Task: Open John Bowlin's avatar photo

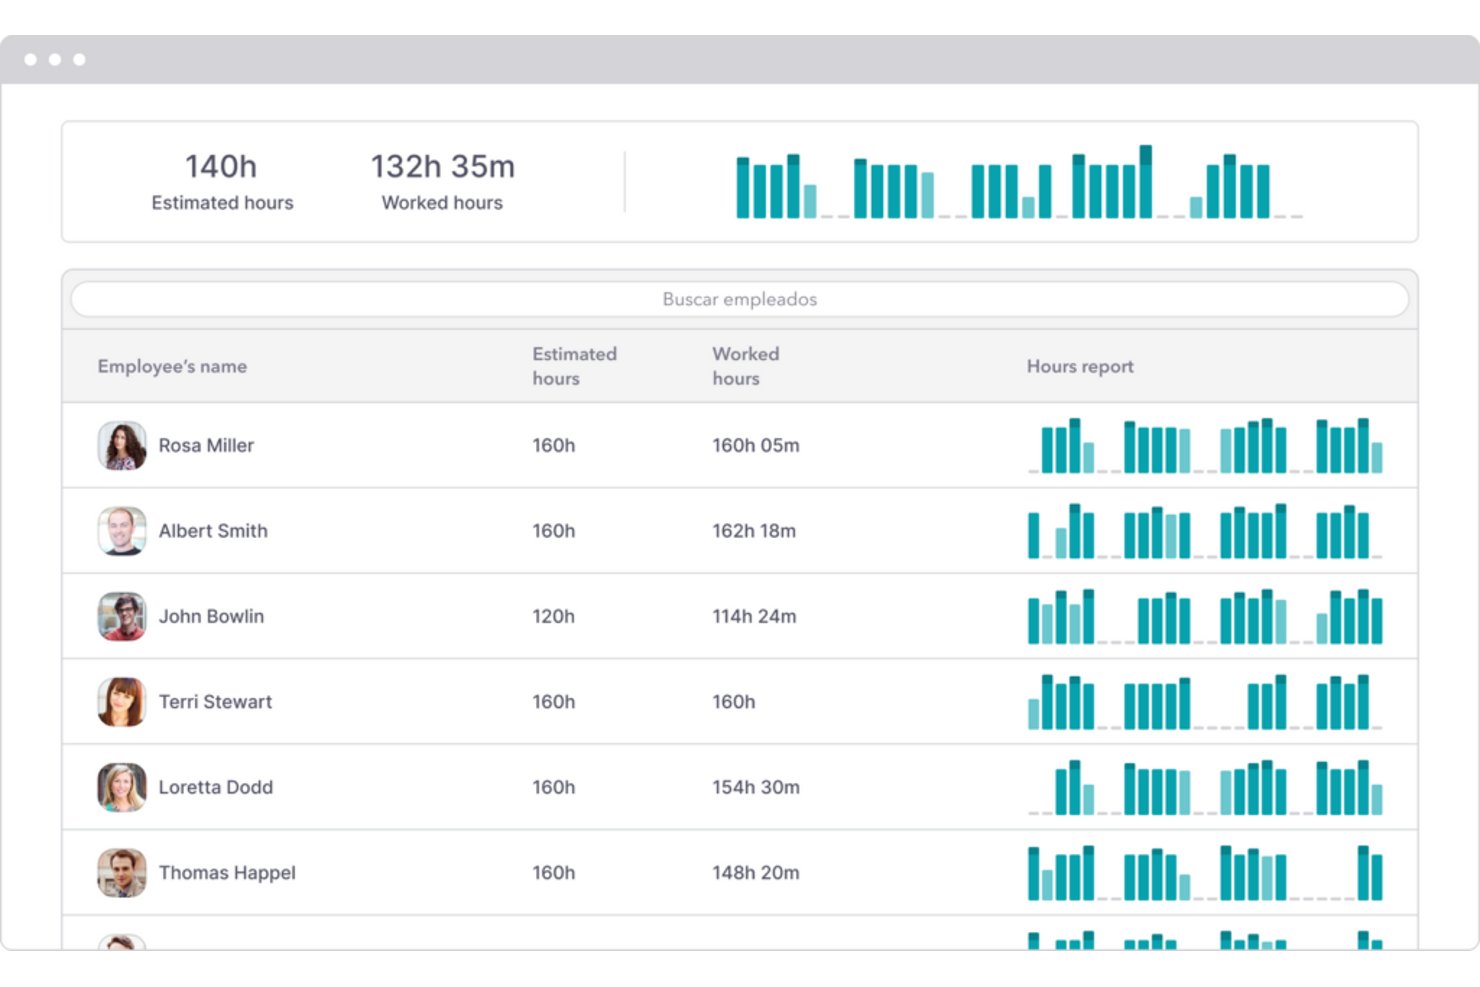Action: click(122, 616)
